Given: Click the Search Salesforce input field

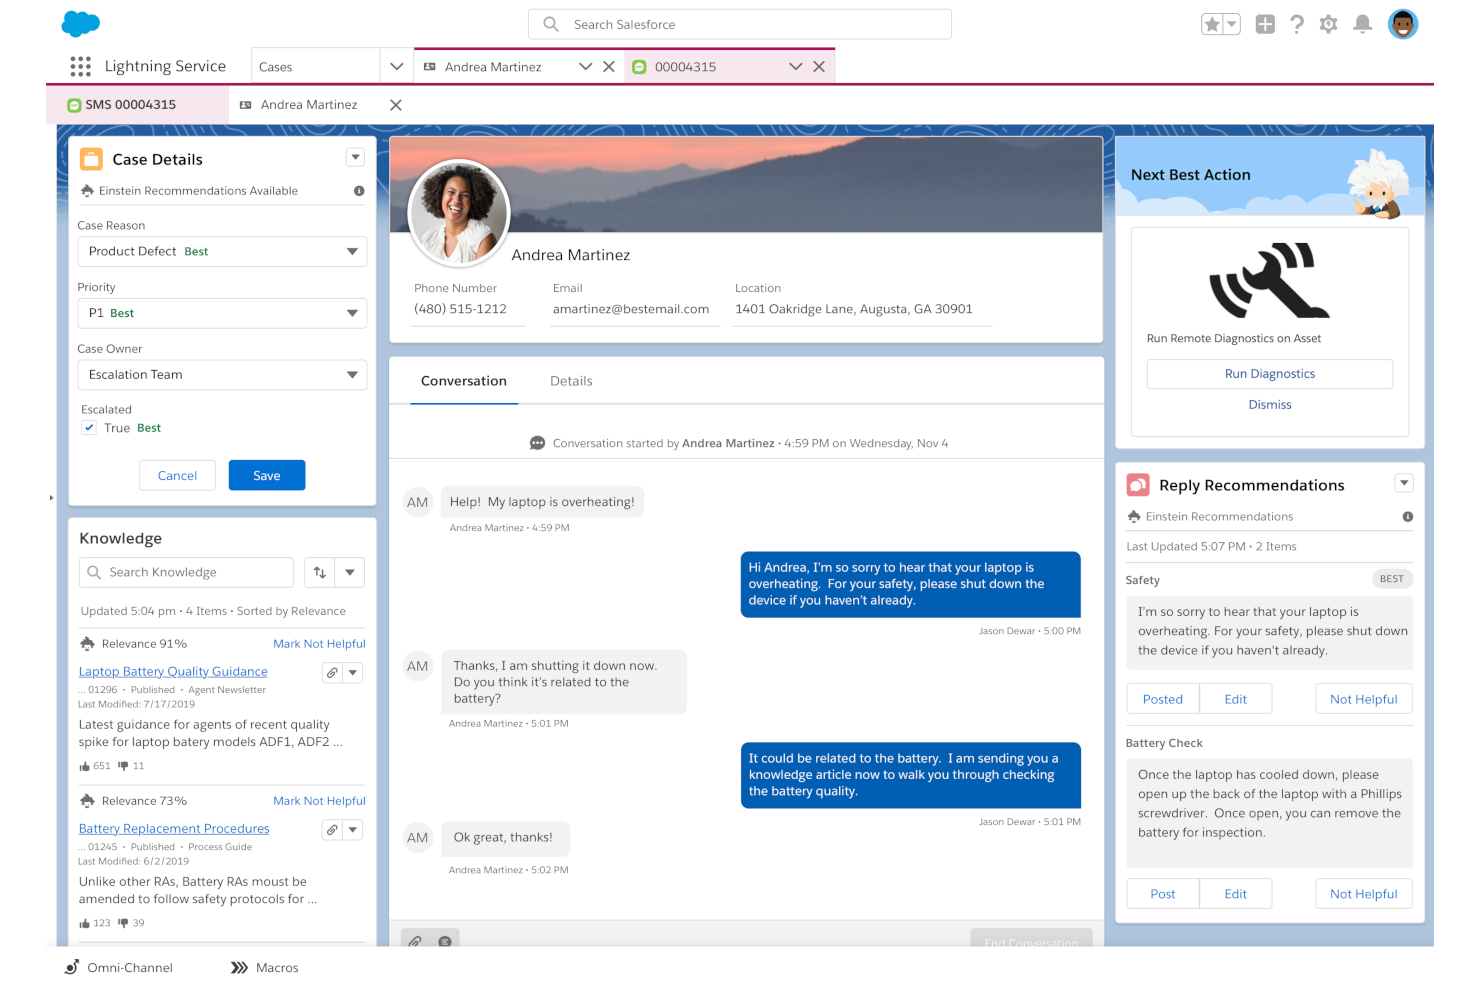Looking at the screenshot, I should (x=739, y=24).
